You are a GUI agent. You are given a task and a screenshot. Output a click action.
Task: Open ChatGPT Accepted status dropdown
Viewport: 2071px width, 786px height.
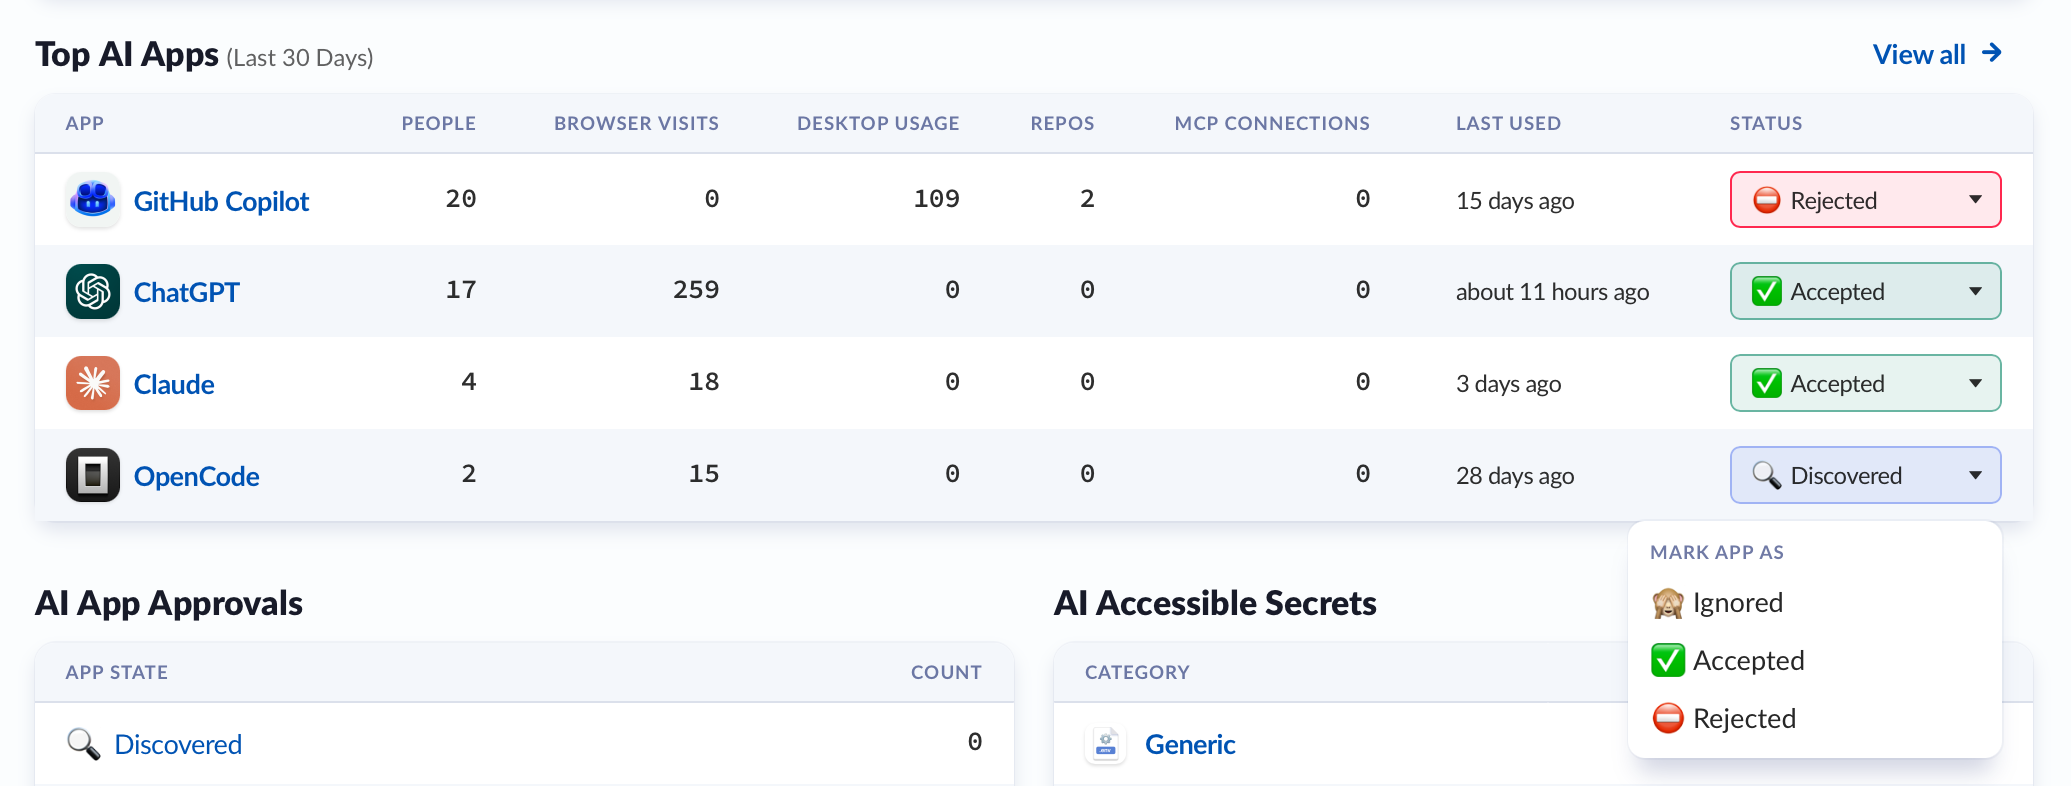point(1865,292)
